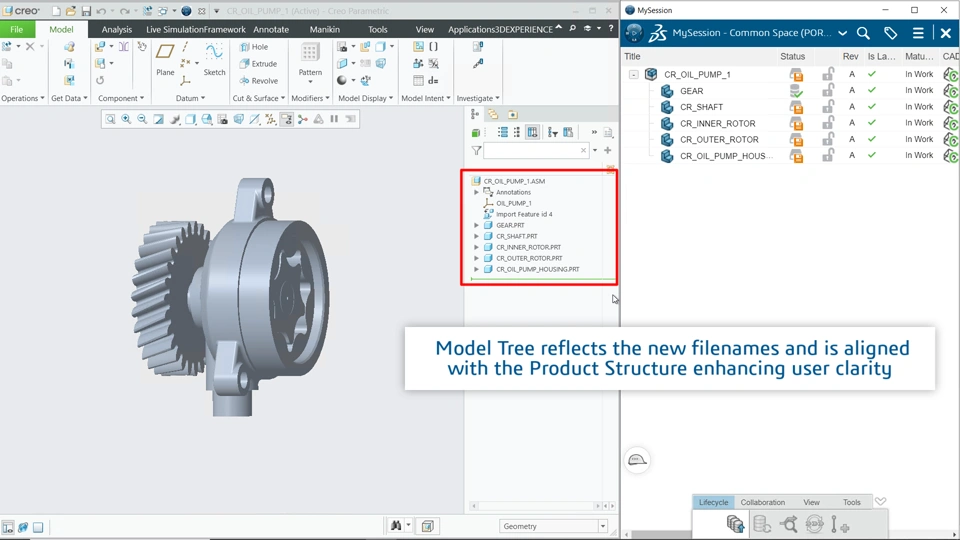The height and width of the screenshot is (540, 960).
Task: Switch to Tools tab in MySession
Action: tap(852, 502)
